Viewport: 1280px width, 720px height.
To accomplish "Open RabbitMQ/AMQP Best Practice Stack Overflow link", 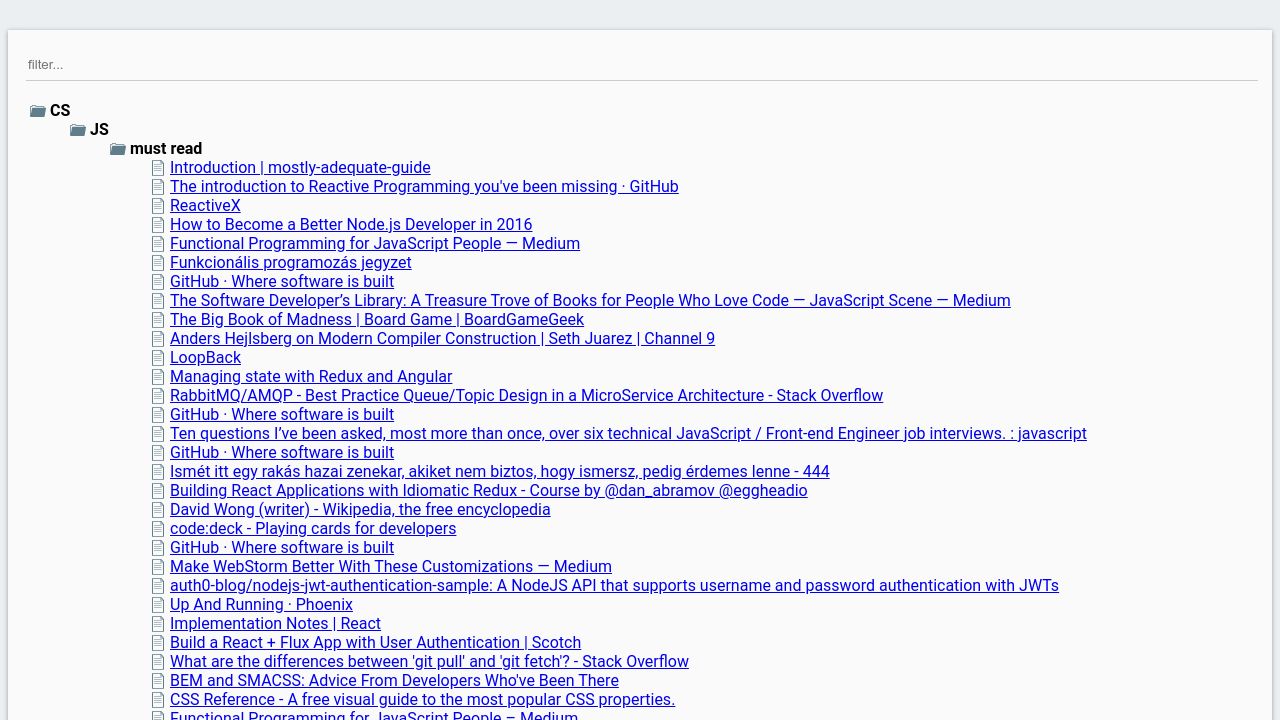I will point(526,395).
